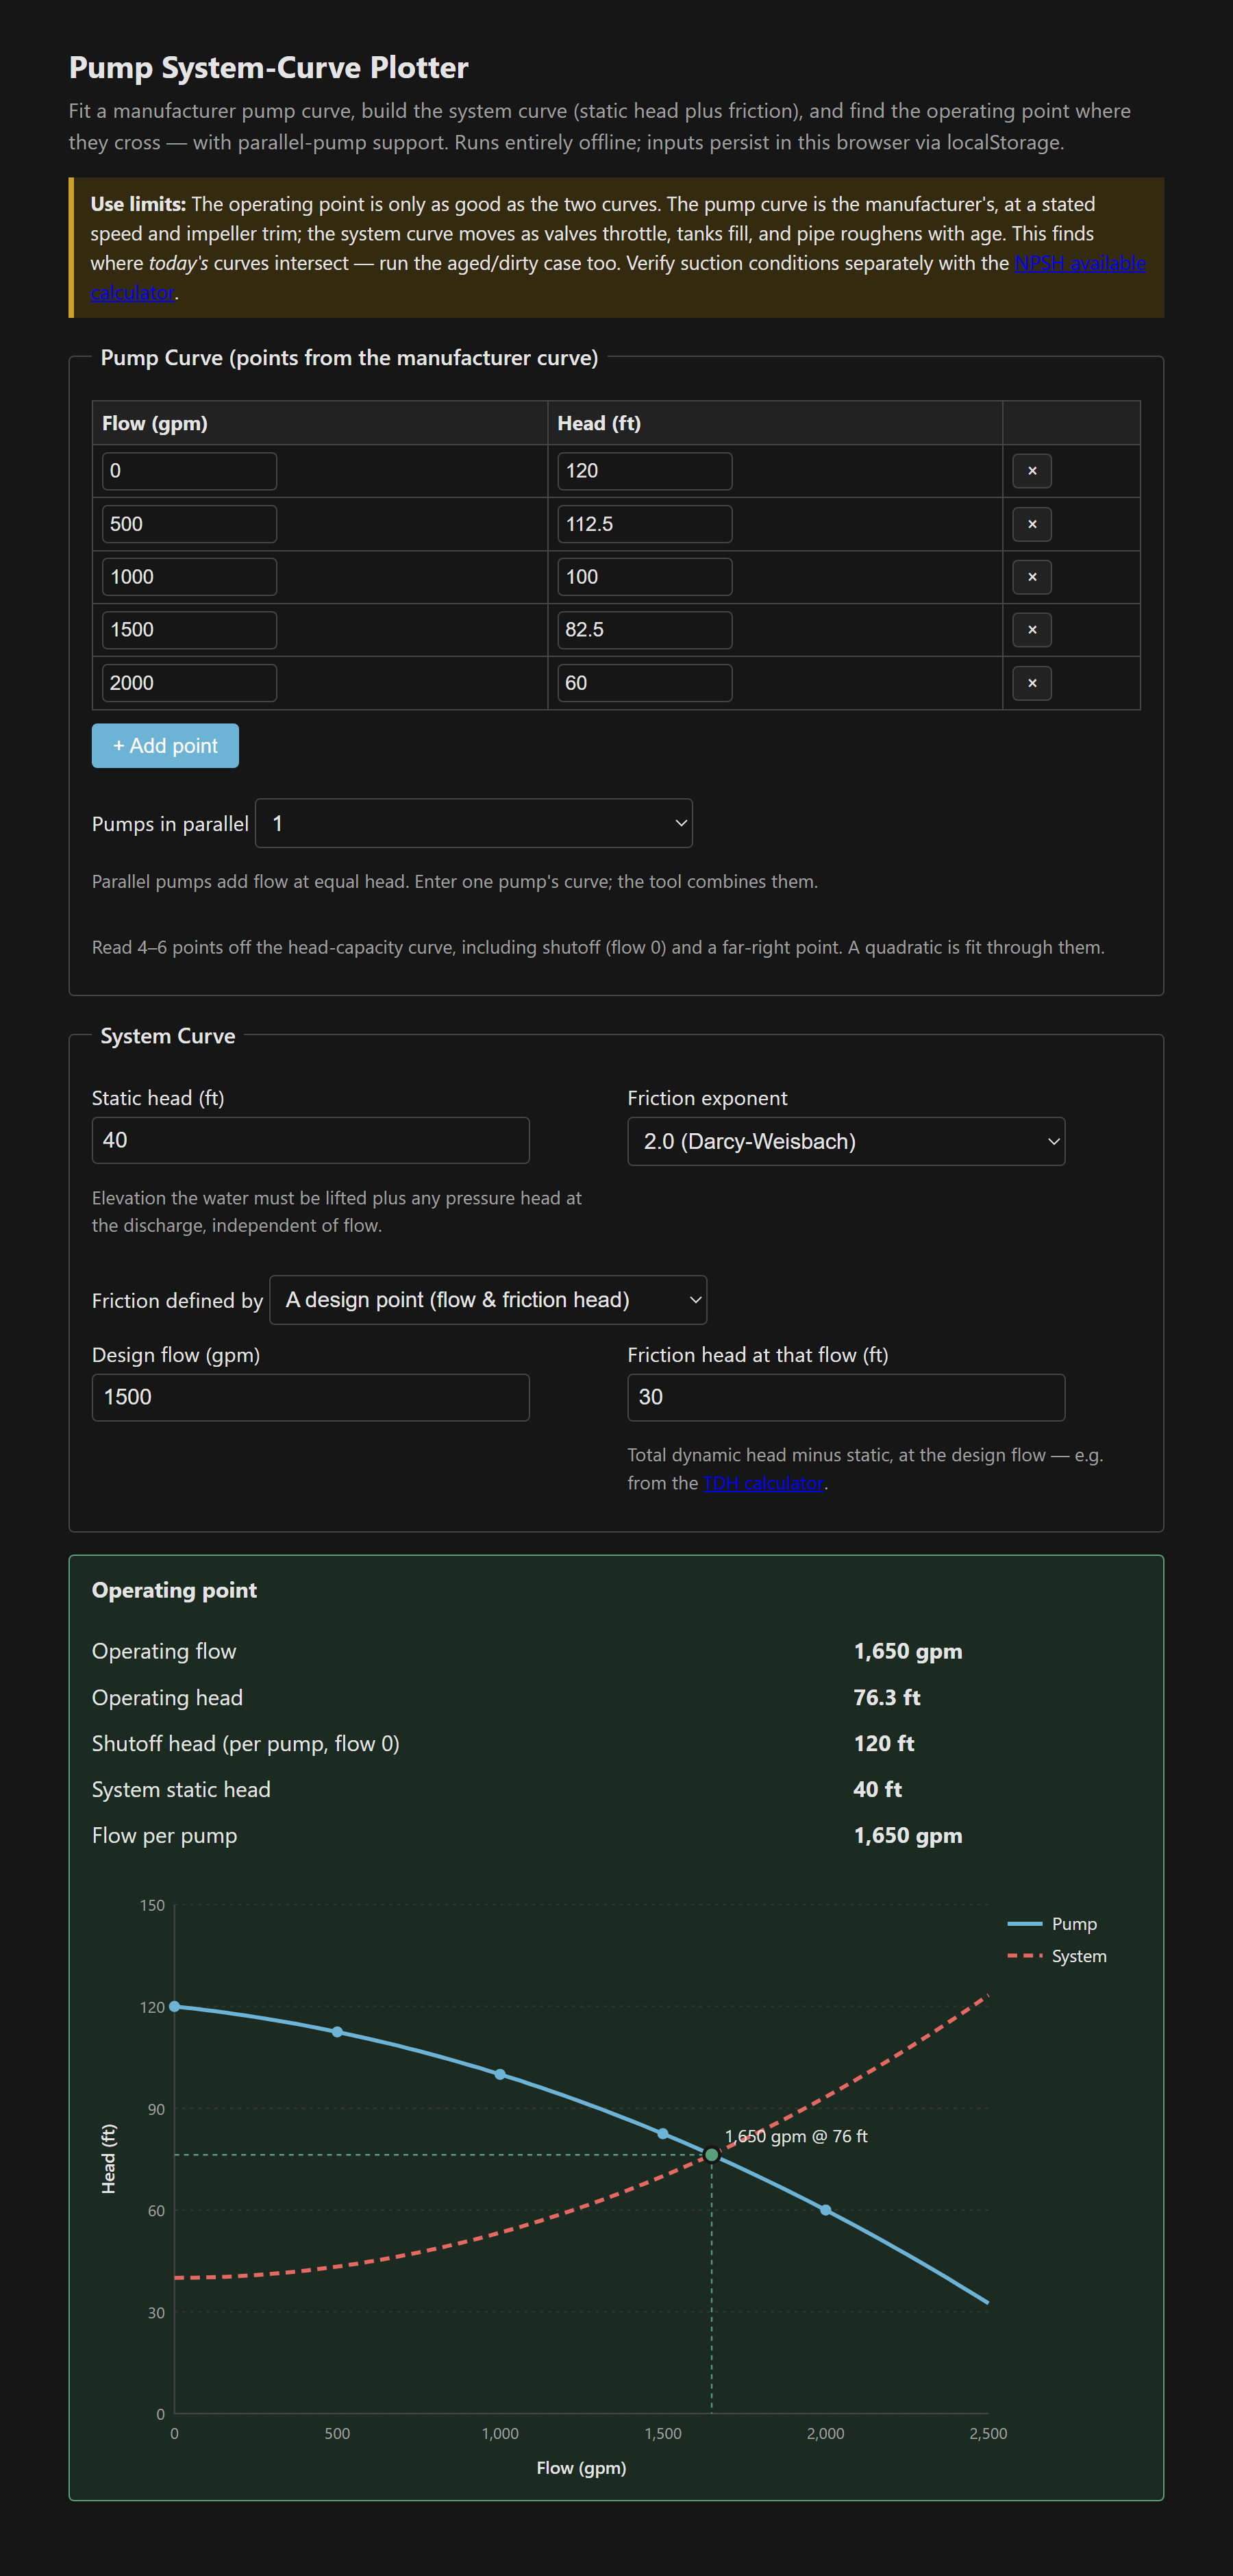Open the Pumps in parallel dropdown

tap(474, 823)
